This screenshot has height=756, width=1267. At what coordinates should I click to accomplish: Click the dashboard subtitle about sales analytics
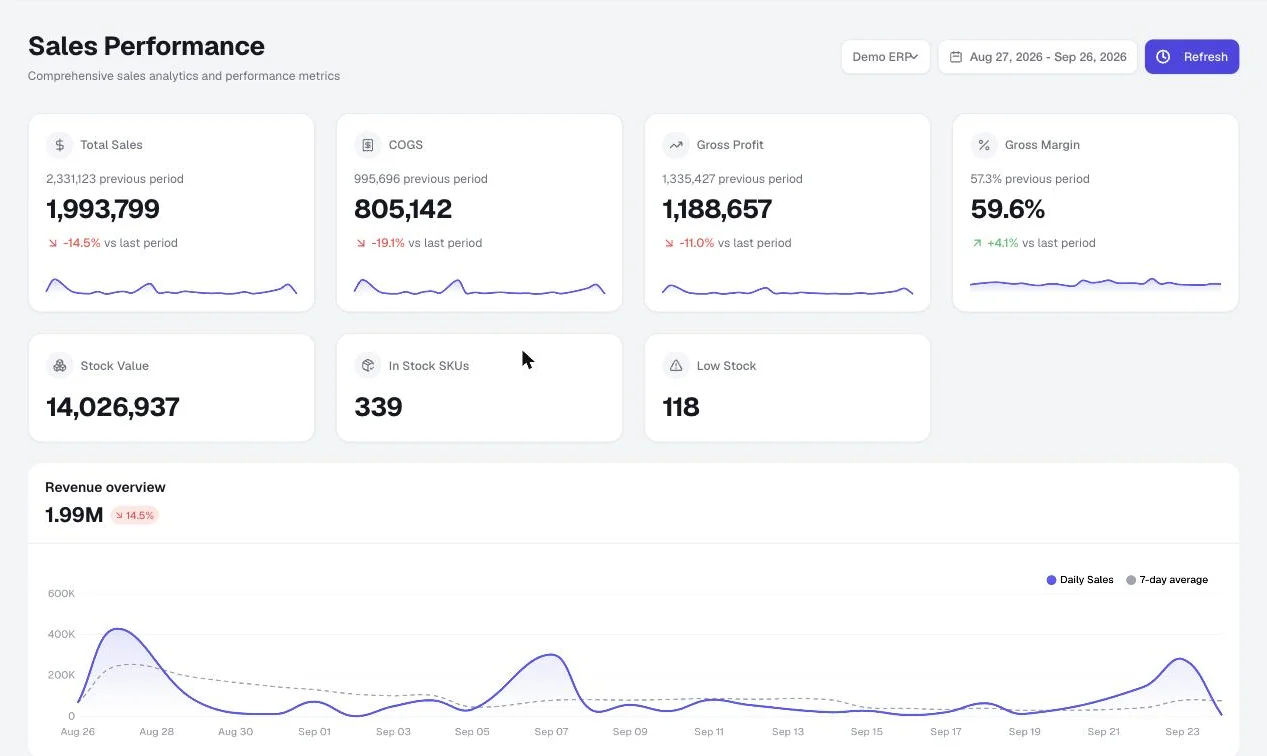click(x=184, y=76)
